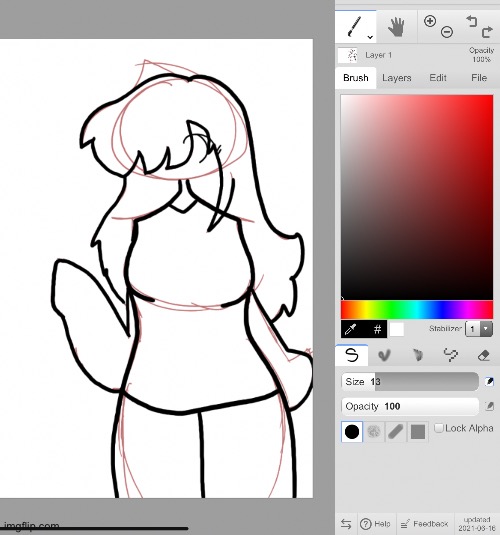Viewport: 500px width, 535px height.
Task: Activate the eyedropper color picker
Action: [x=351, y=329]
